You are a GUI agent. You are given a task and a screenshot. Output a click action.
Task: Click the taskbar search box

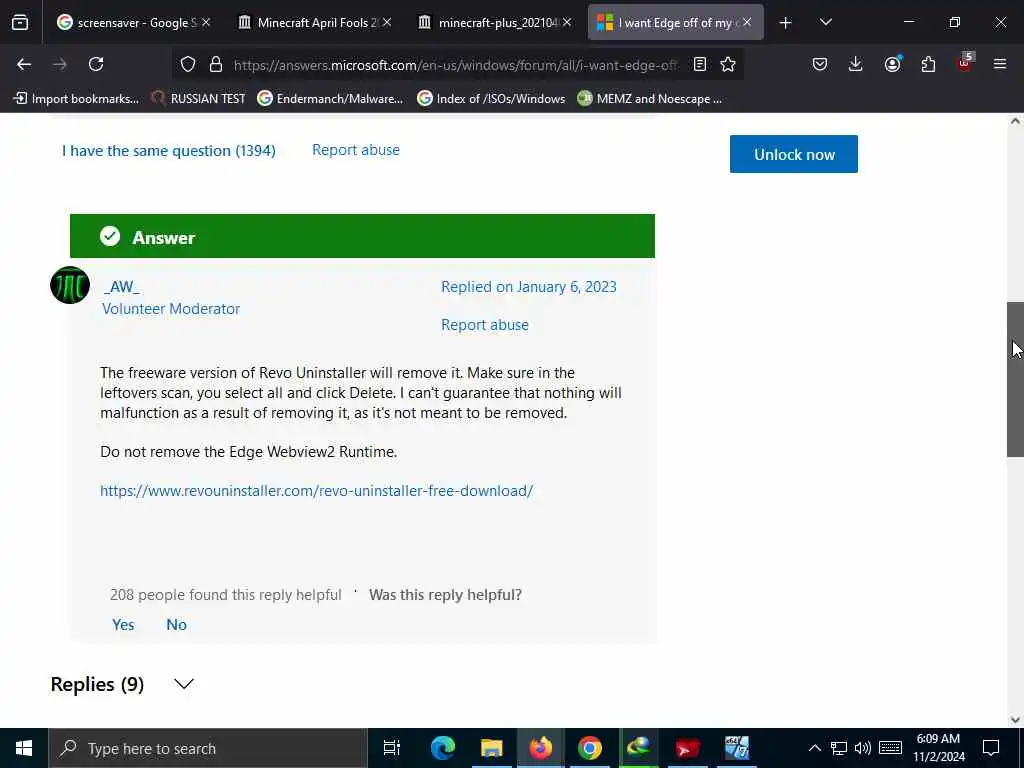208,748
